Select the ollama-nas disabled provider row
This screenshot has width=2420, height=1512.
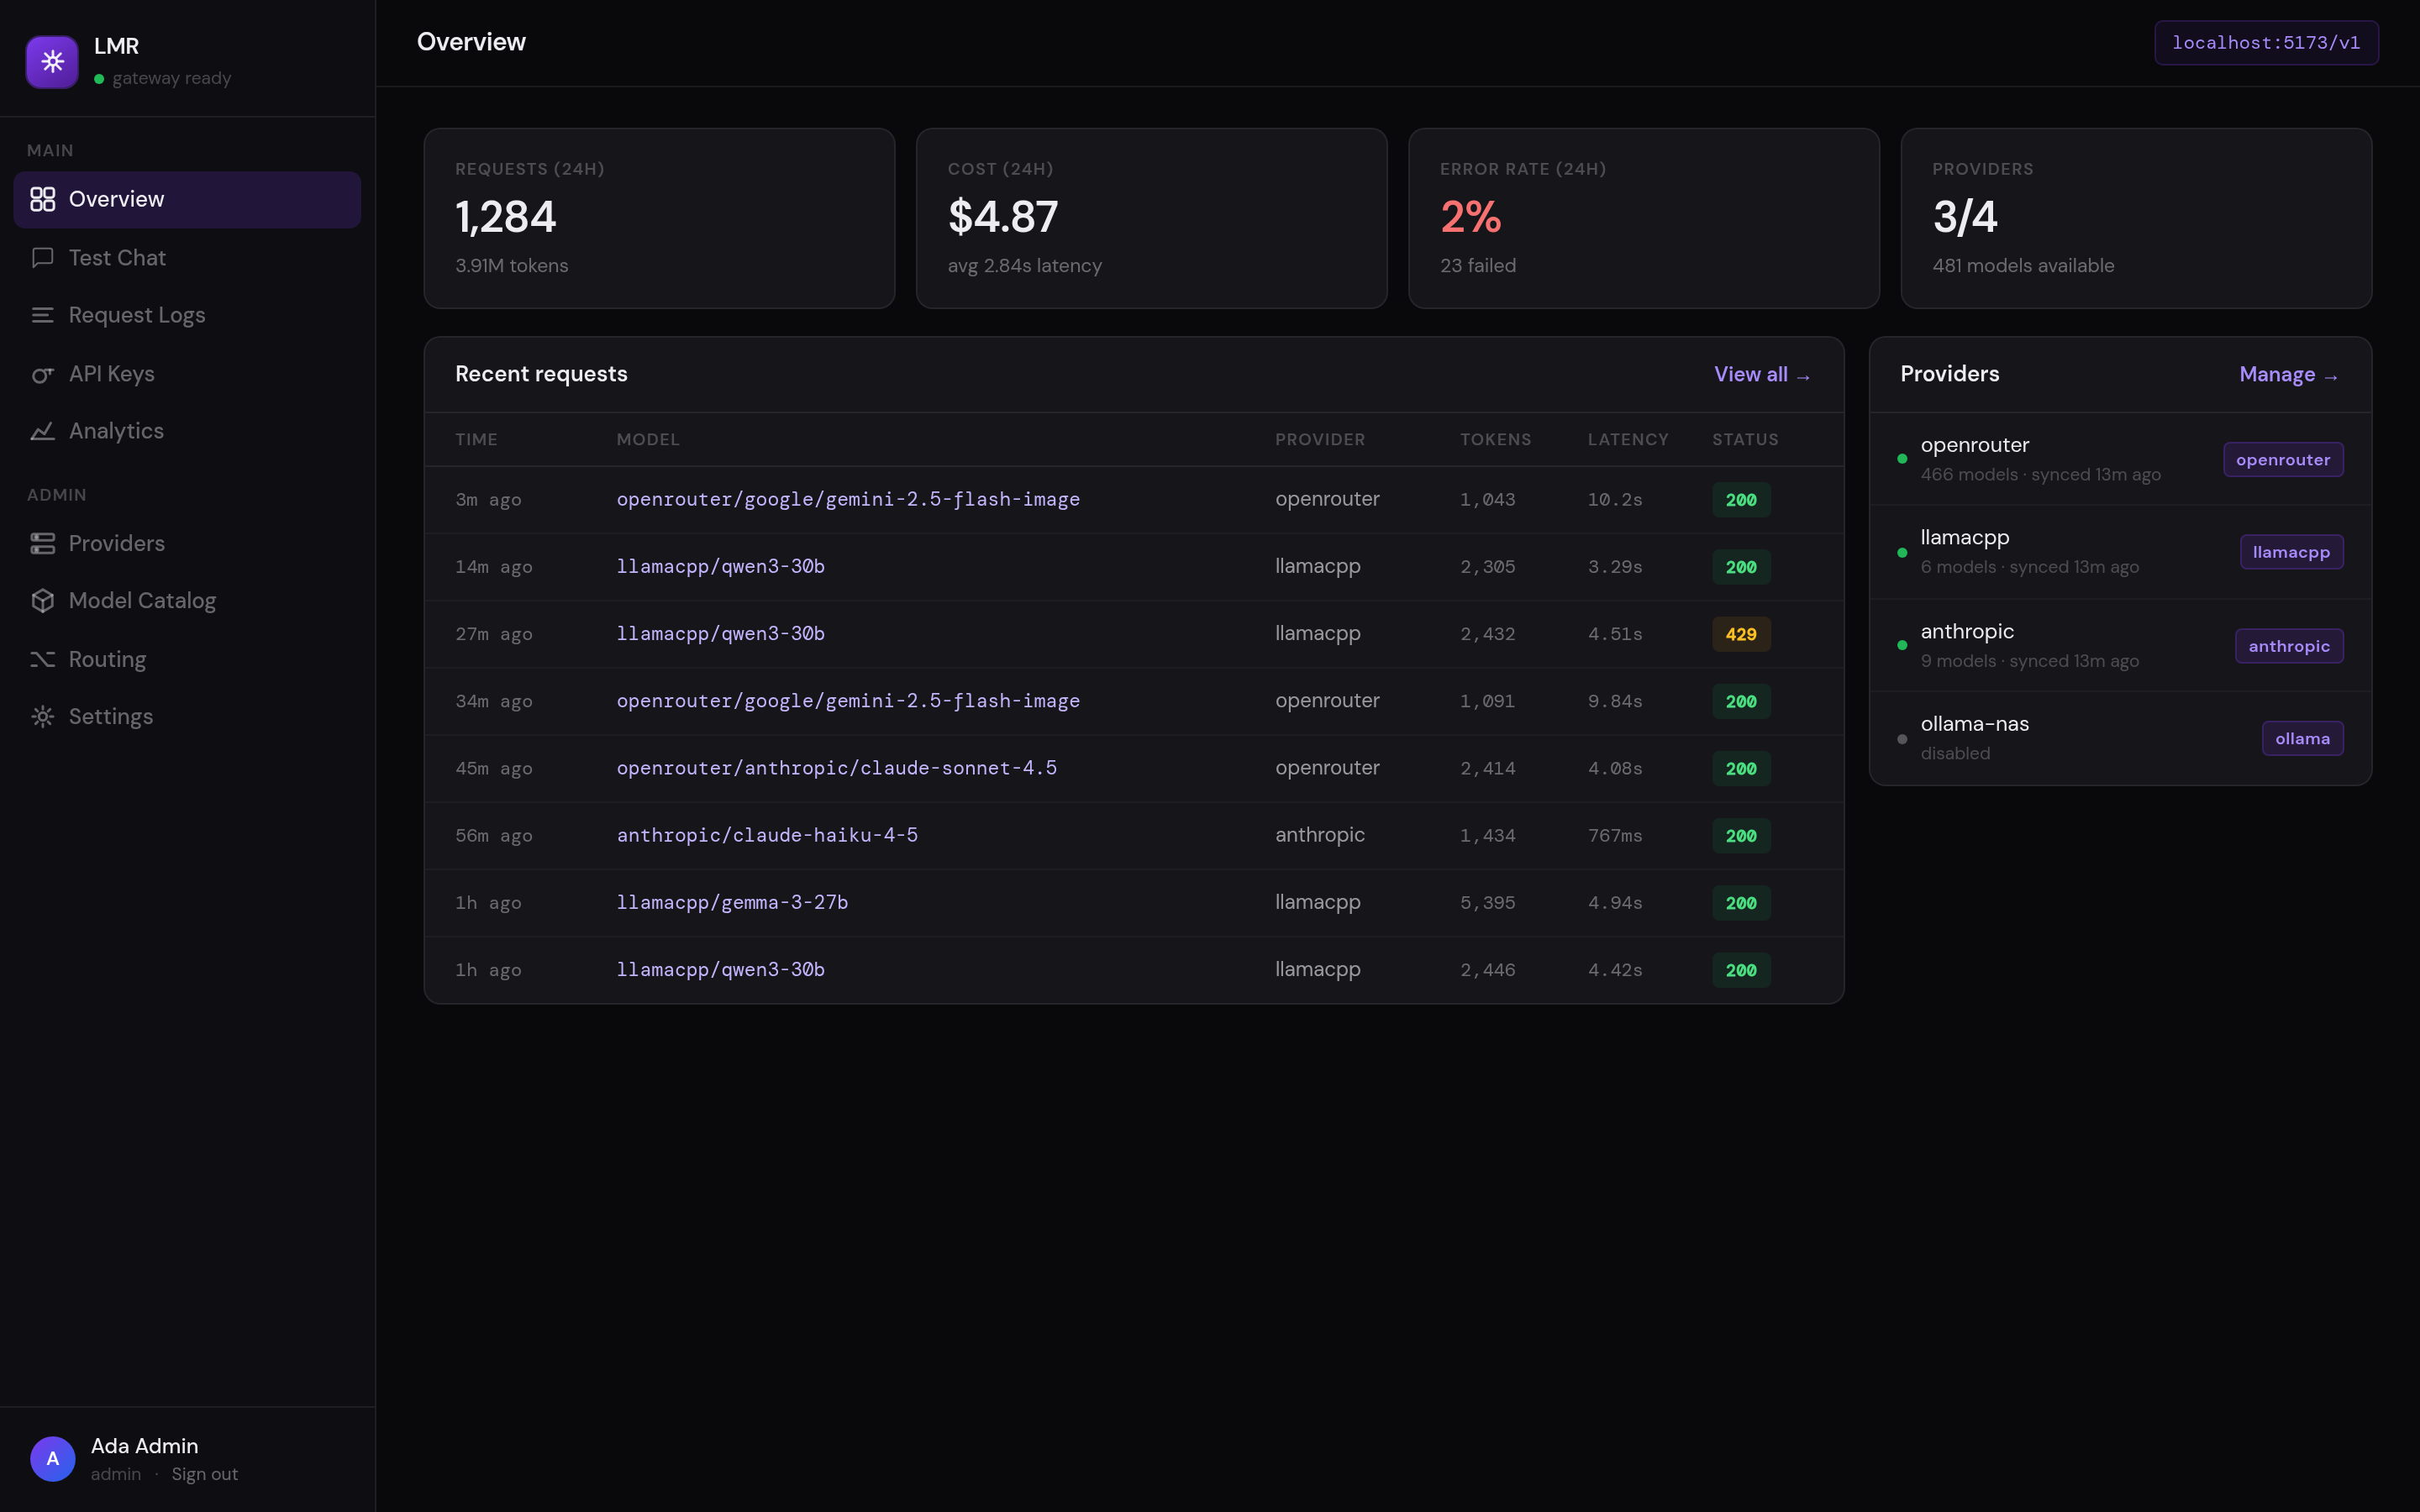coord(2120,738)
